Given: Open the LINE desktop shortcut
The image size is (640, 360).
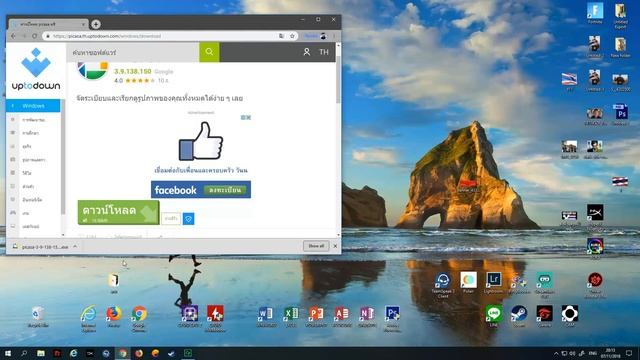Looking at the screenshot, I should [x=494, y=317].
